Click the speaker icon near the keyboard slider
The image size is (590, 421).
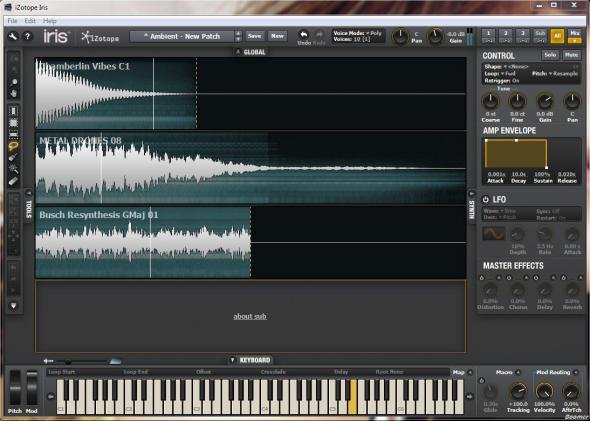(x=48, y=361)
